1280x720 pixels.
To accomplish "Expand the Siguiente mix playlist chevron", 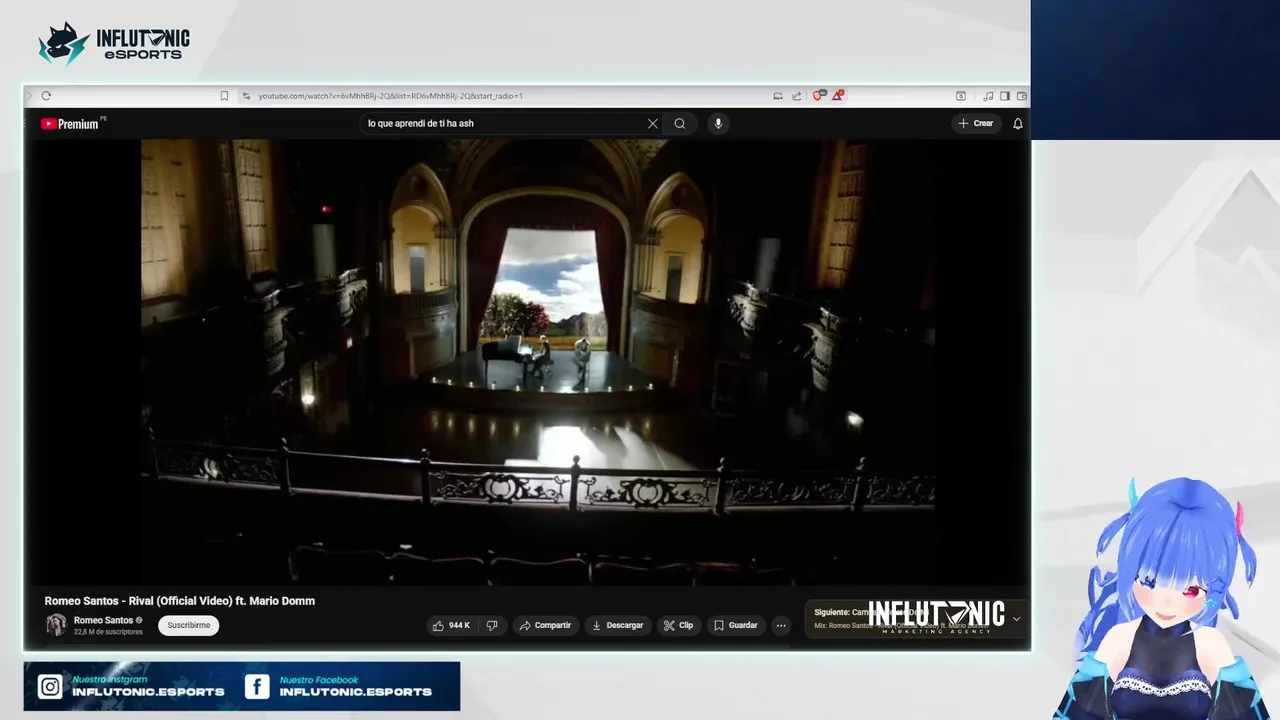I will coord(1016,619).
